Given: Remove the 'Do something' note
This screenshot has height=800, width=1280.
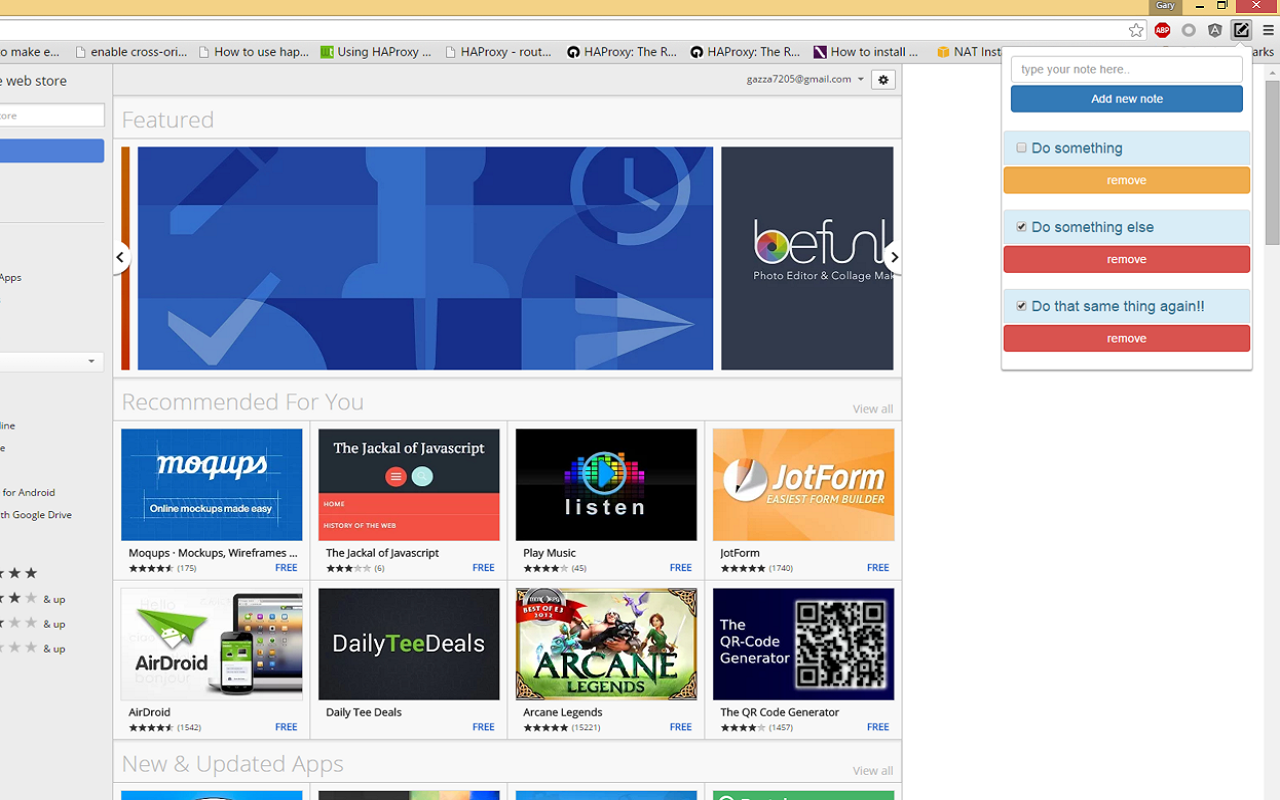Looking at the screenshot, I should point(1127,180).
